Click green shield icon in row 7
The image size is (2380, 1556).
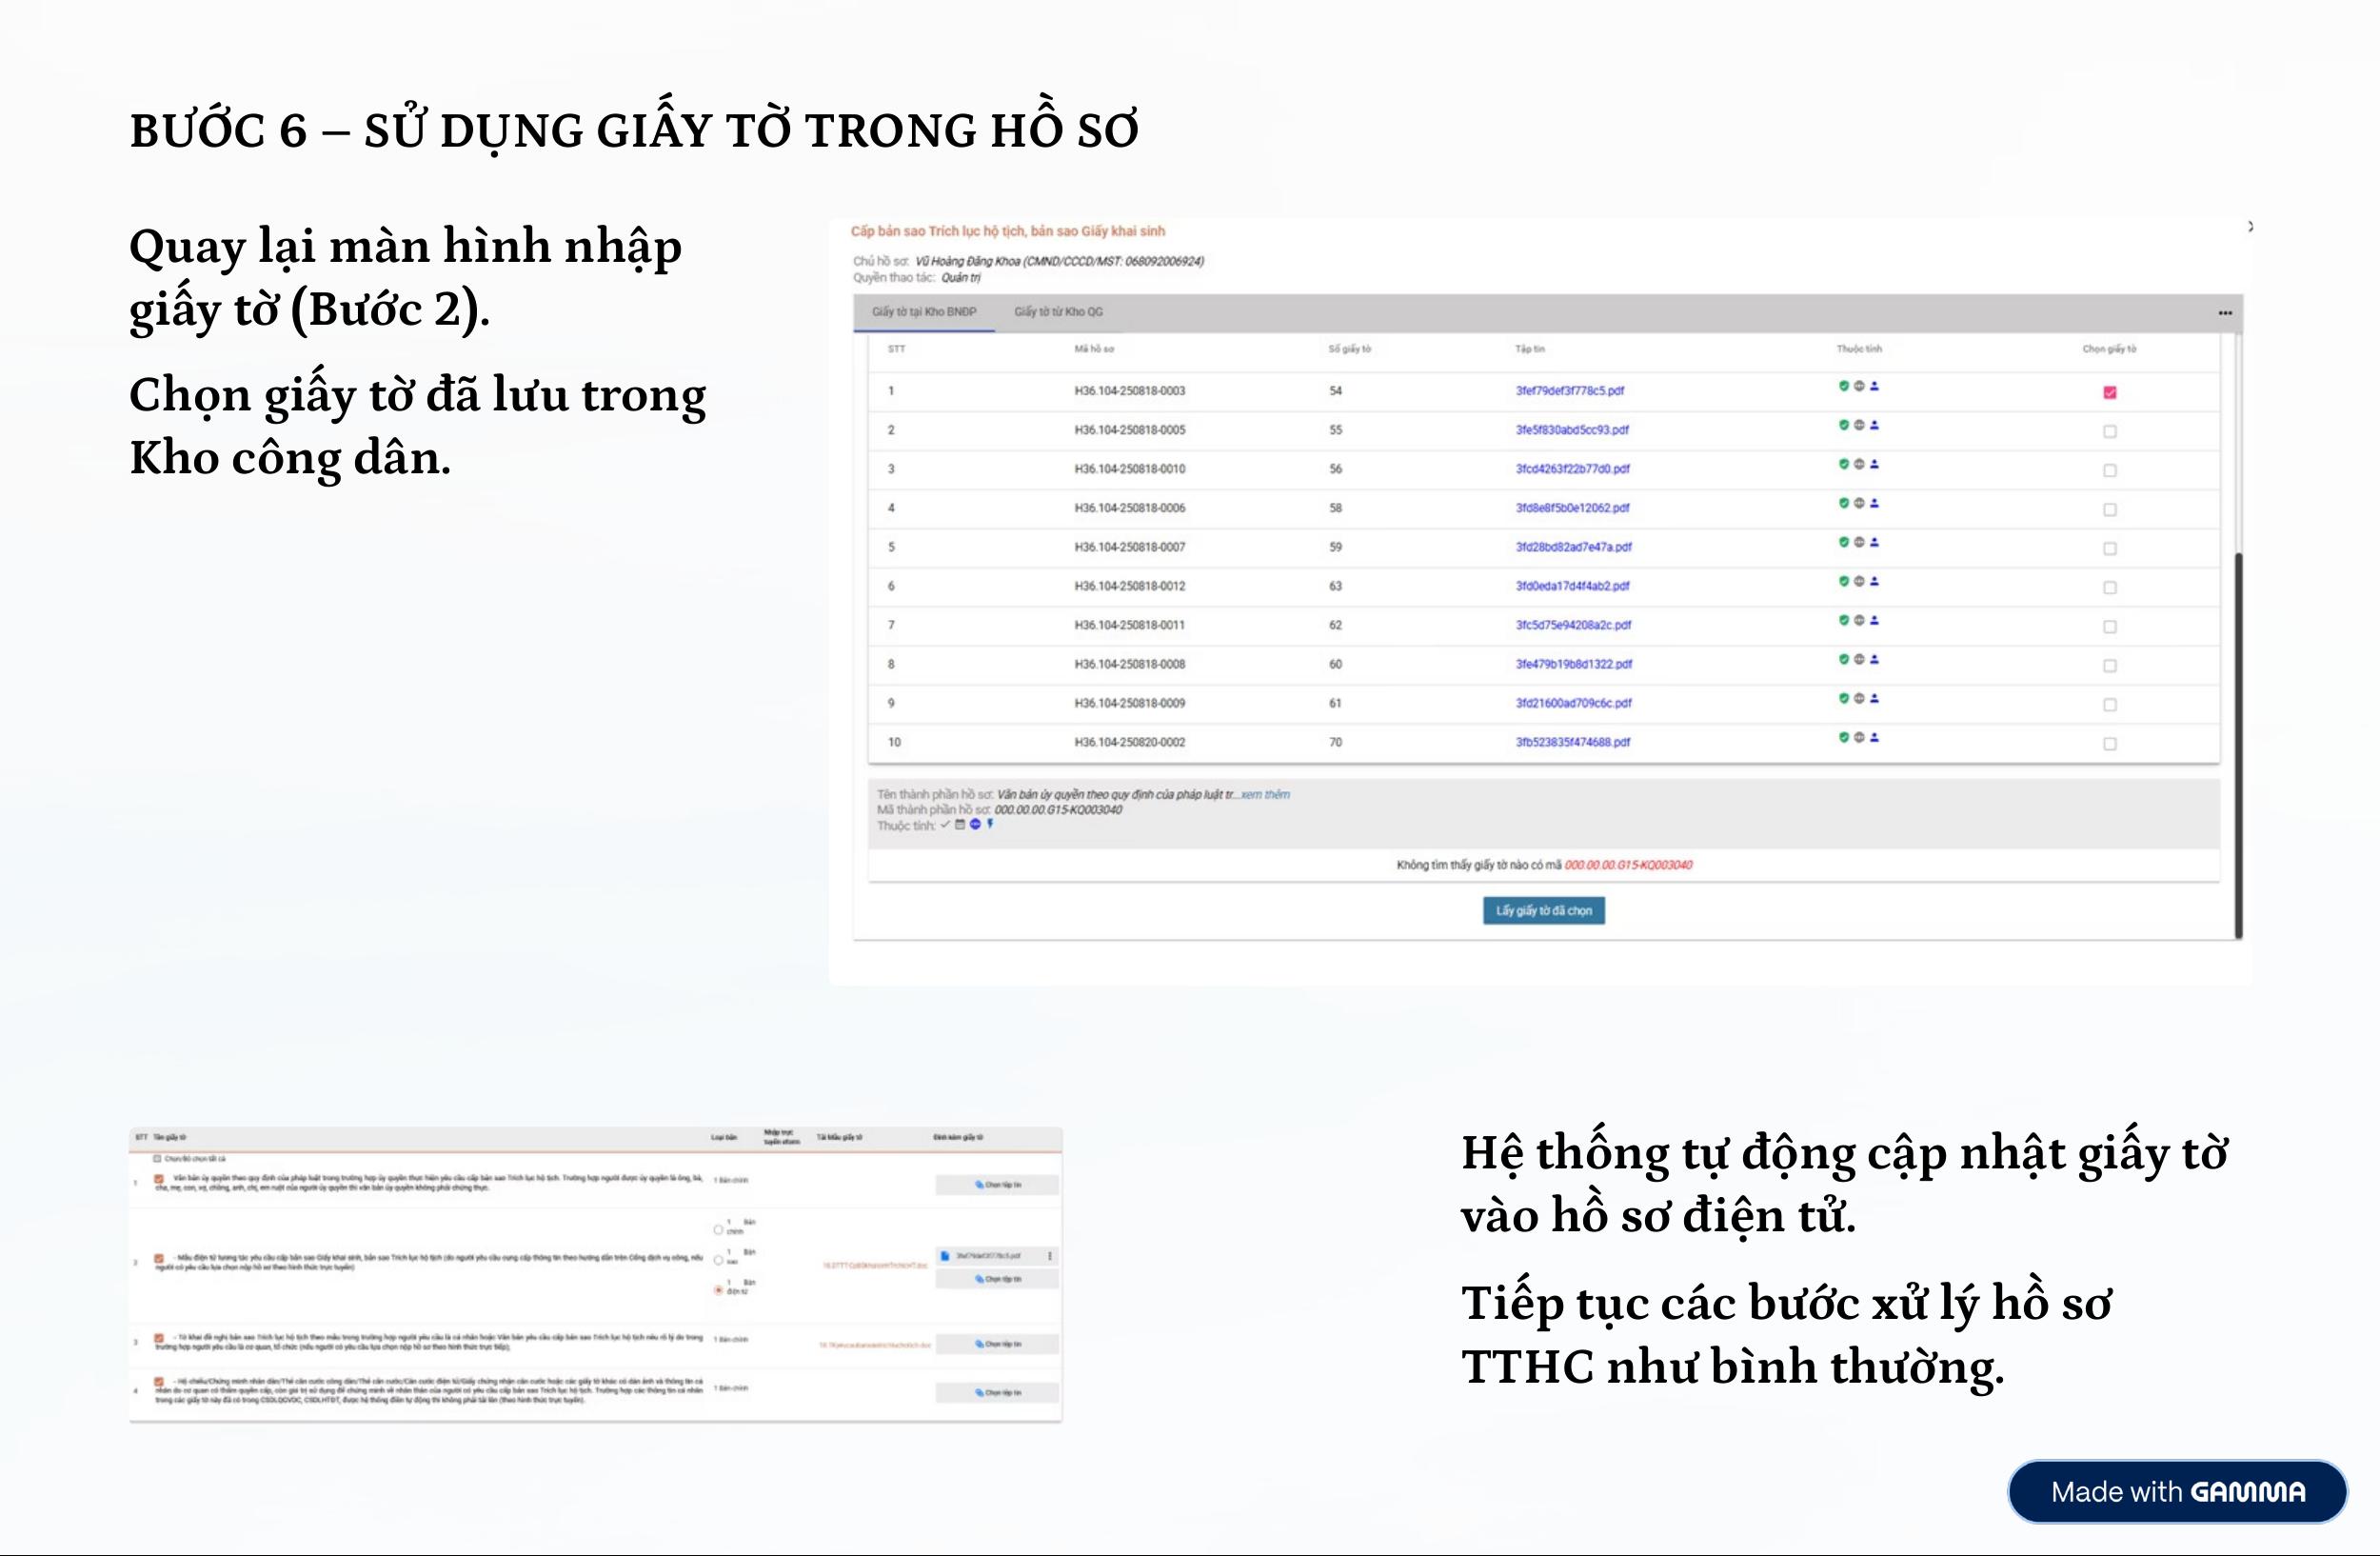pyautogui.click(x=1843, y=620)
